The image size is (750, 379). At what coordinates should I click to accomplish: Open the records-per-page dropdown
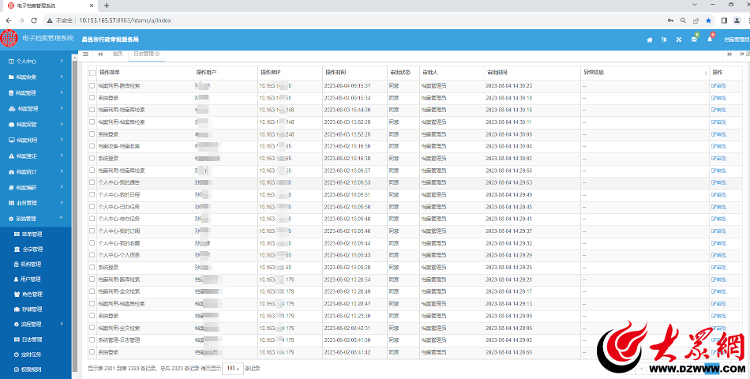(x=233, y=368)
